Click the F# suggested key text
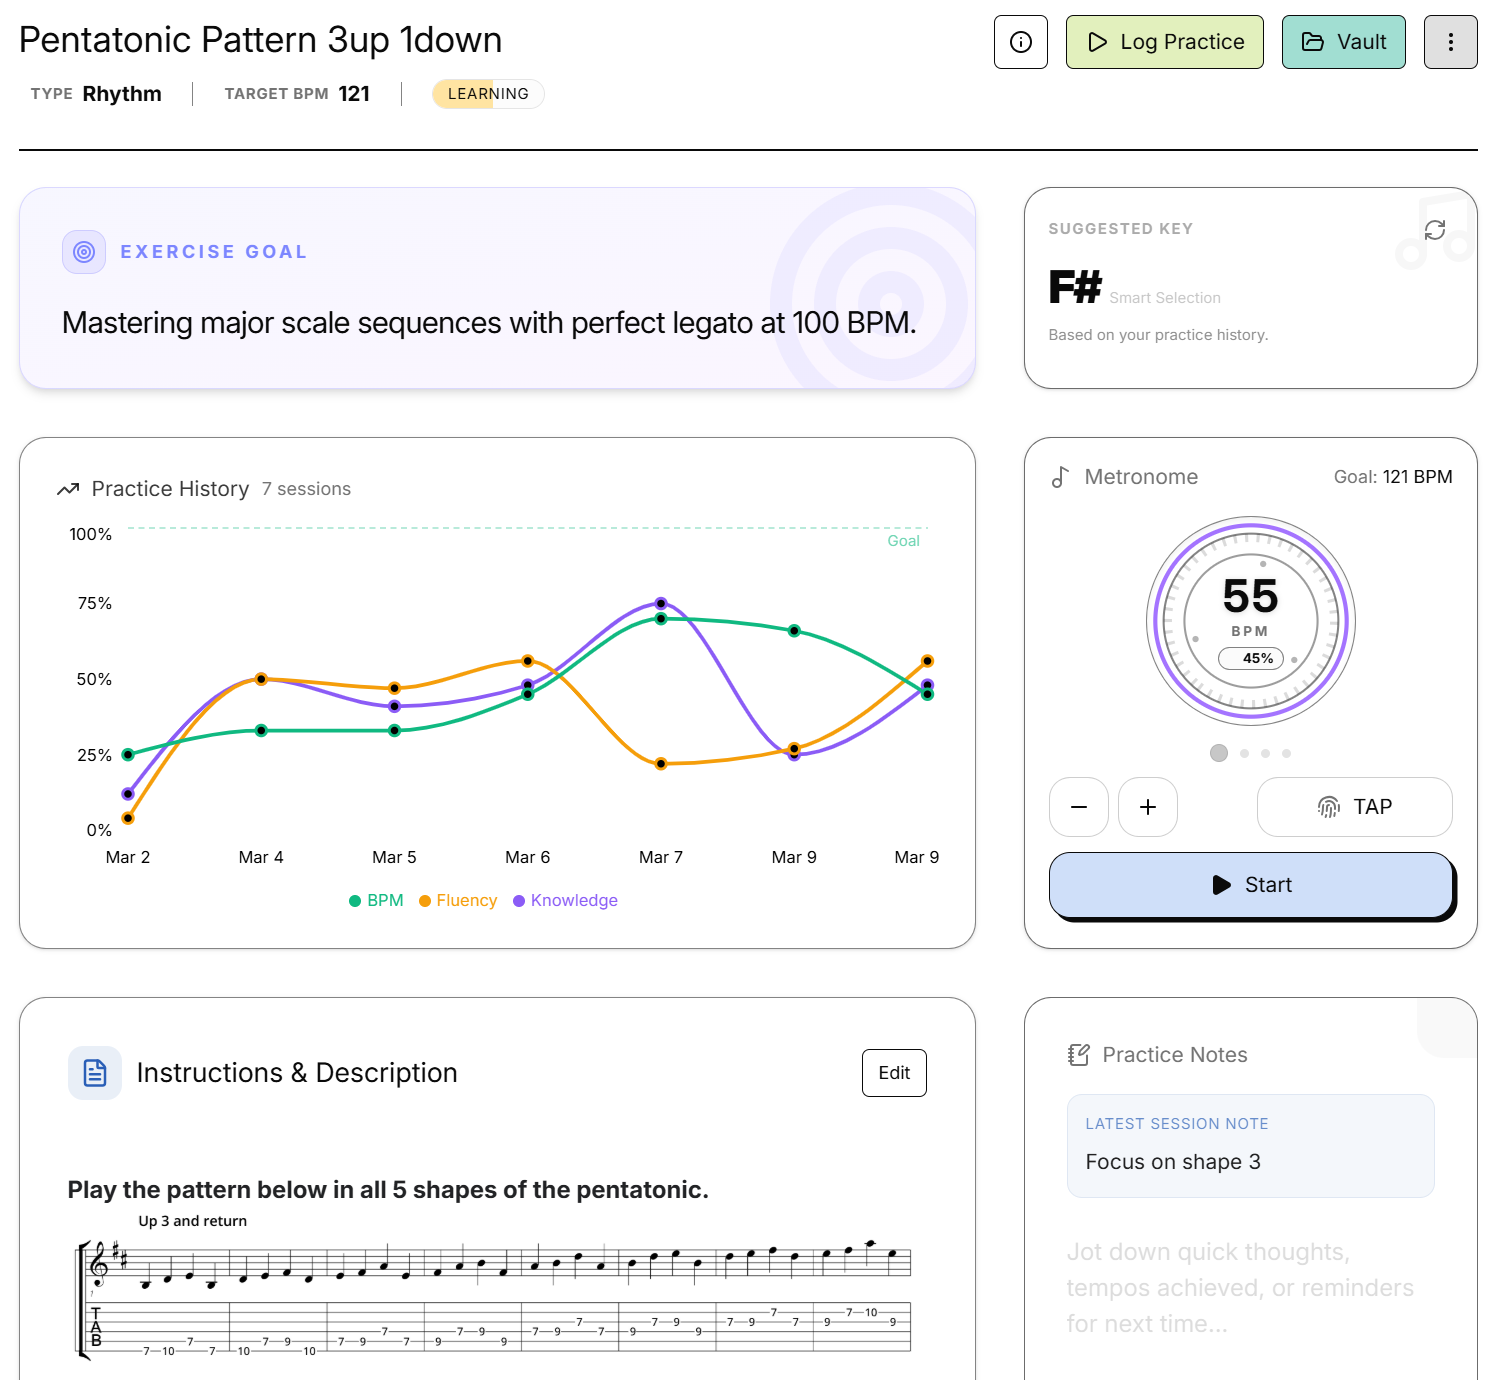 coord(1075,288)
